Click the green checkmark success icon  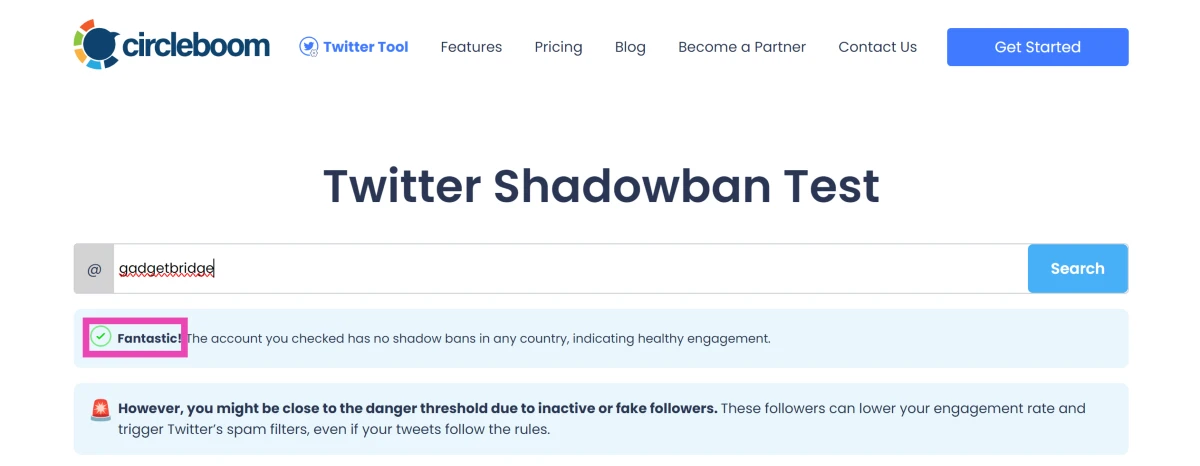100,337
